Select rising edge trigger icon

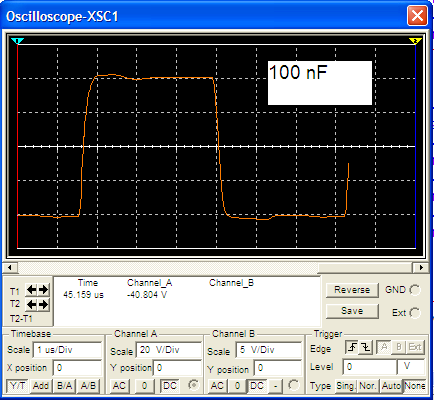(352, 348)
